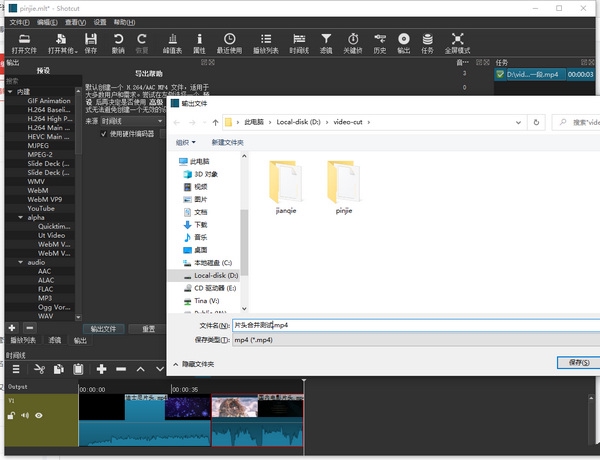Toggle V1 track visibility eye icon
Image resolution: width=600 pixels, height=460 pixels.
pyautogui.click(x=39, y=415)
